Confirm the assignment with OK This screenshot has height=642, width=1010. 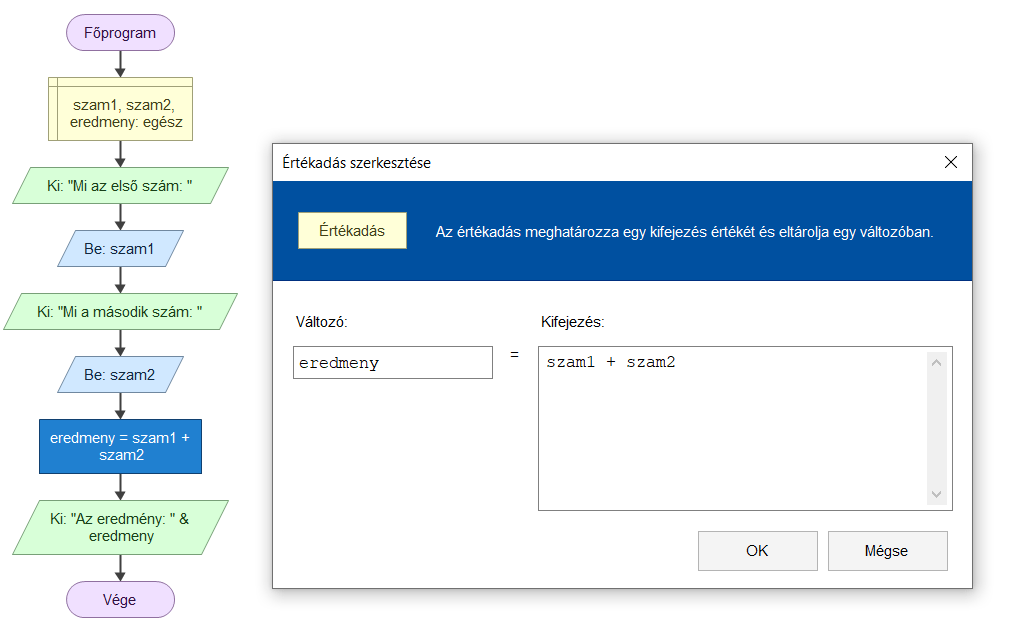(758, 551)
